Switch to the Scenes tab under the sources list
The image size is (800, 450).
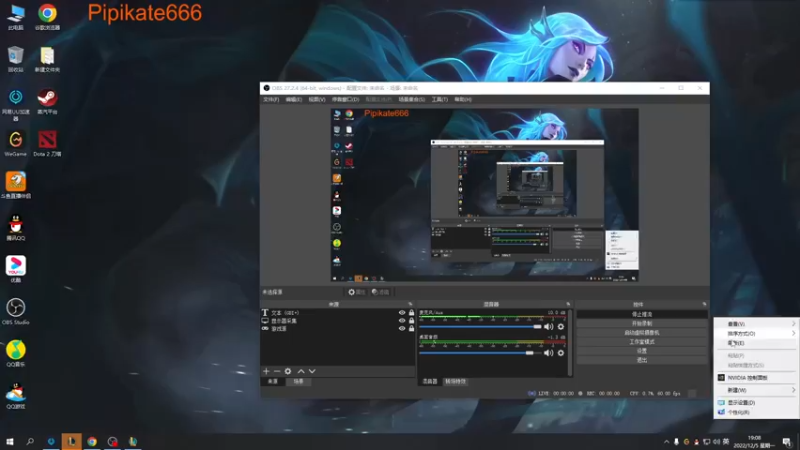298,382
